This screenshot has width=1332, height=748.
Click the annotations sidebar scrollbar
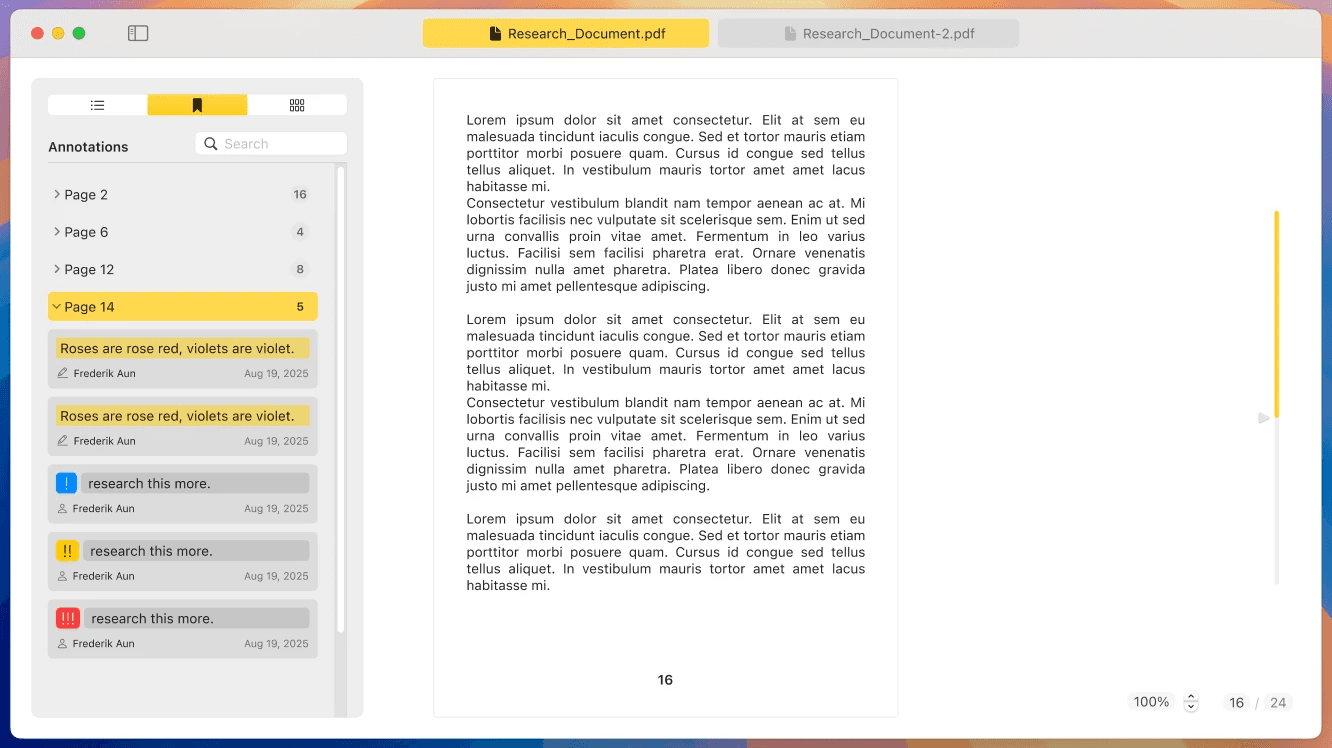[340, 400]
